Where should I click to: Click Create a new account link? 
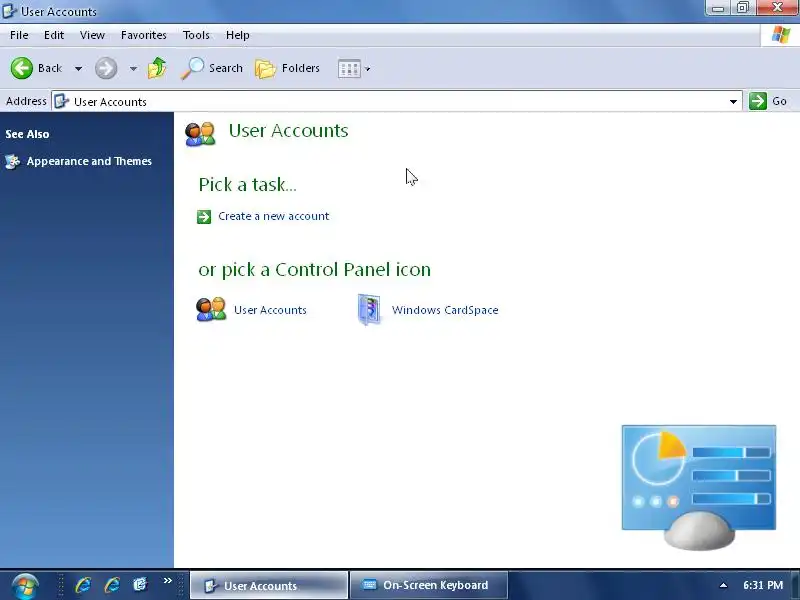point(273,216)
